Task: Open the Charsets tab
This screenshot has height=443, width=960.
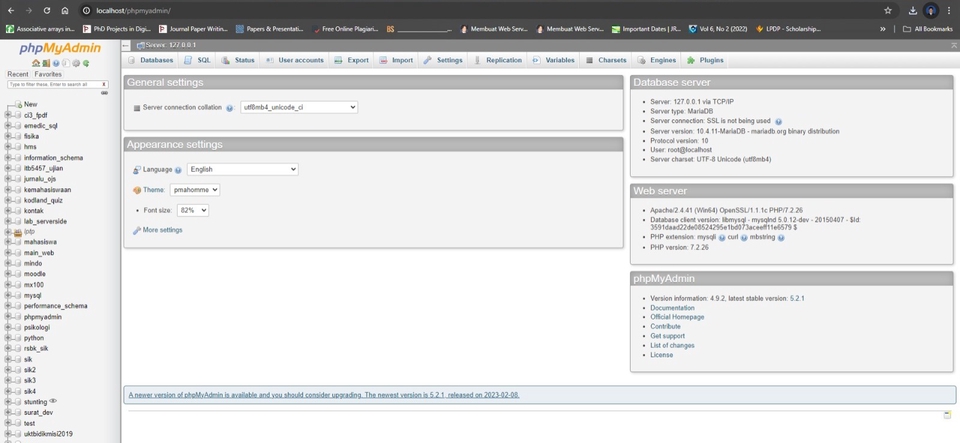Action: click(x=606, y=60)
